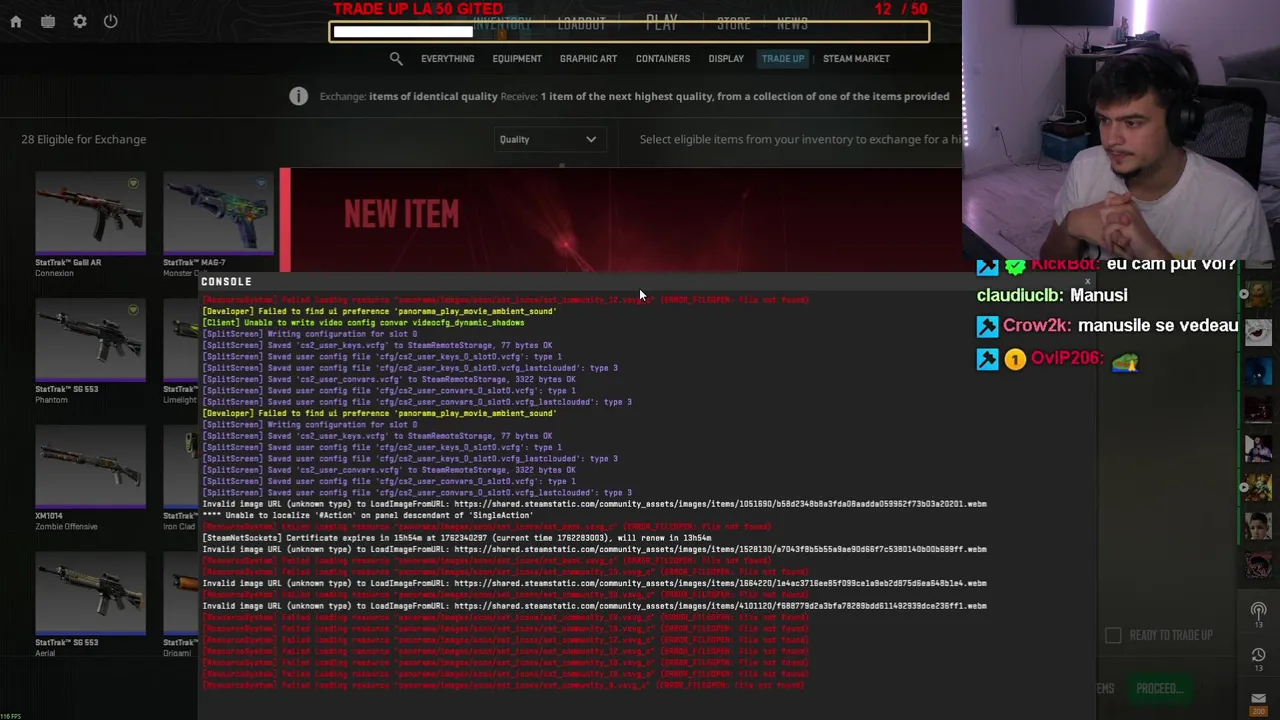Close the console with the x
This screenshot has height=720, width=1280.
1088,282
